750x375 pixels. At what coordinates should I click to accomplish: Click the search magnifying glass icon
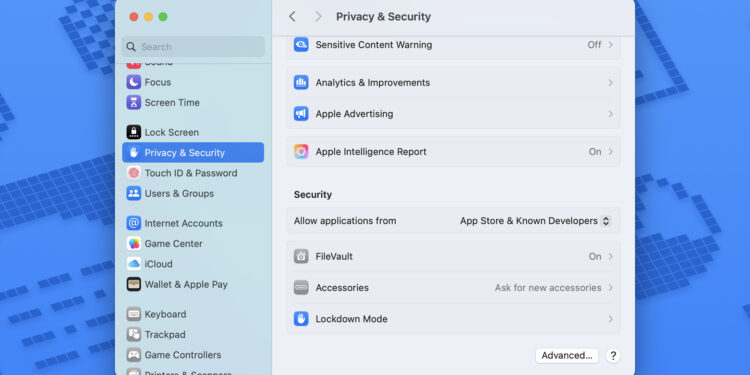(131, 47)
